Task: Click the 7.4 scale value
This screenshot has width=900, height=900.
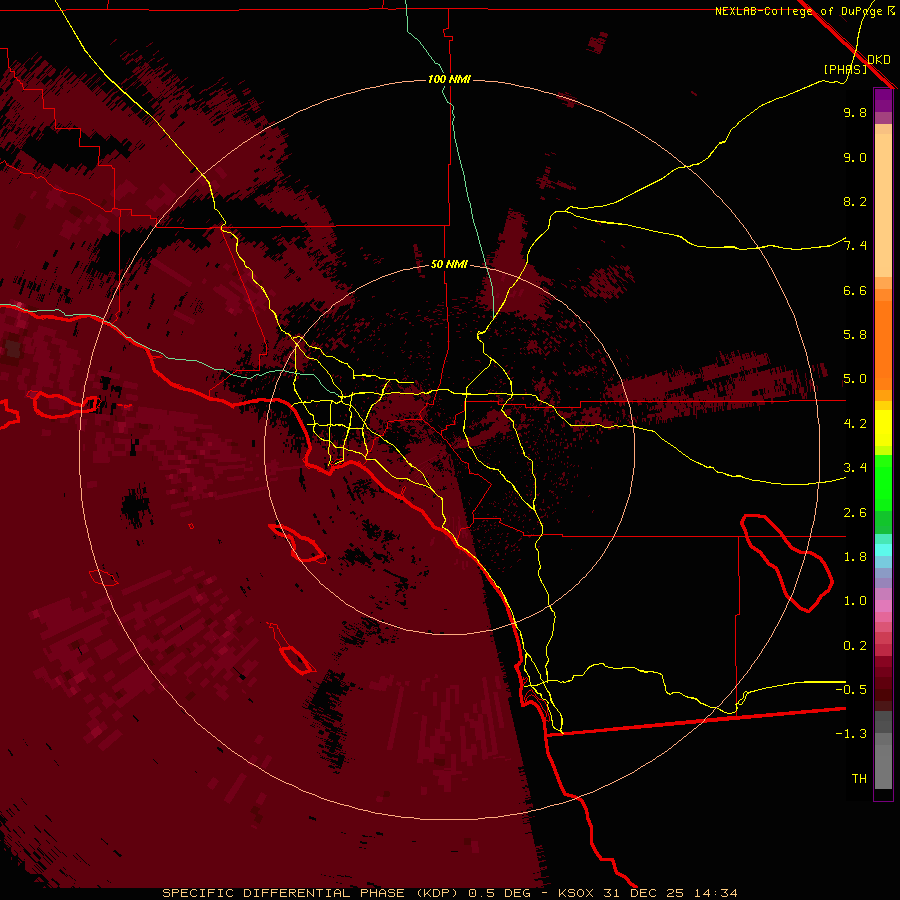Action: 855,246
